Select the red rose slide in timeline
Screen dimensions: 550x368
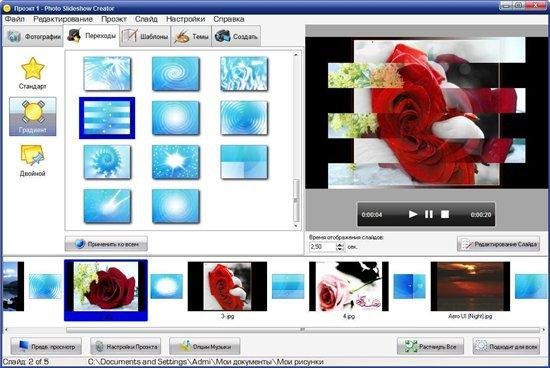pyautogui.click(x=106, y=290)
